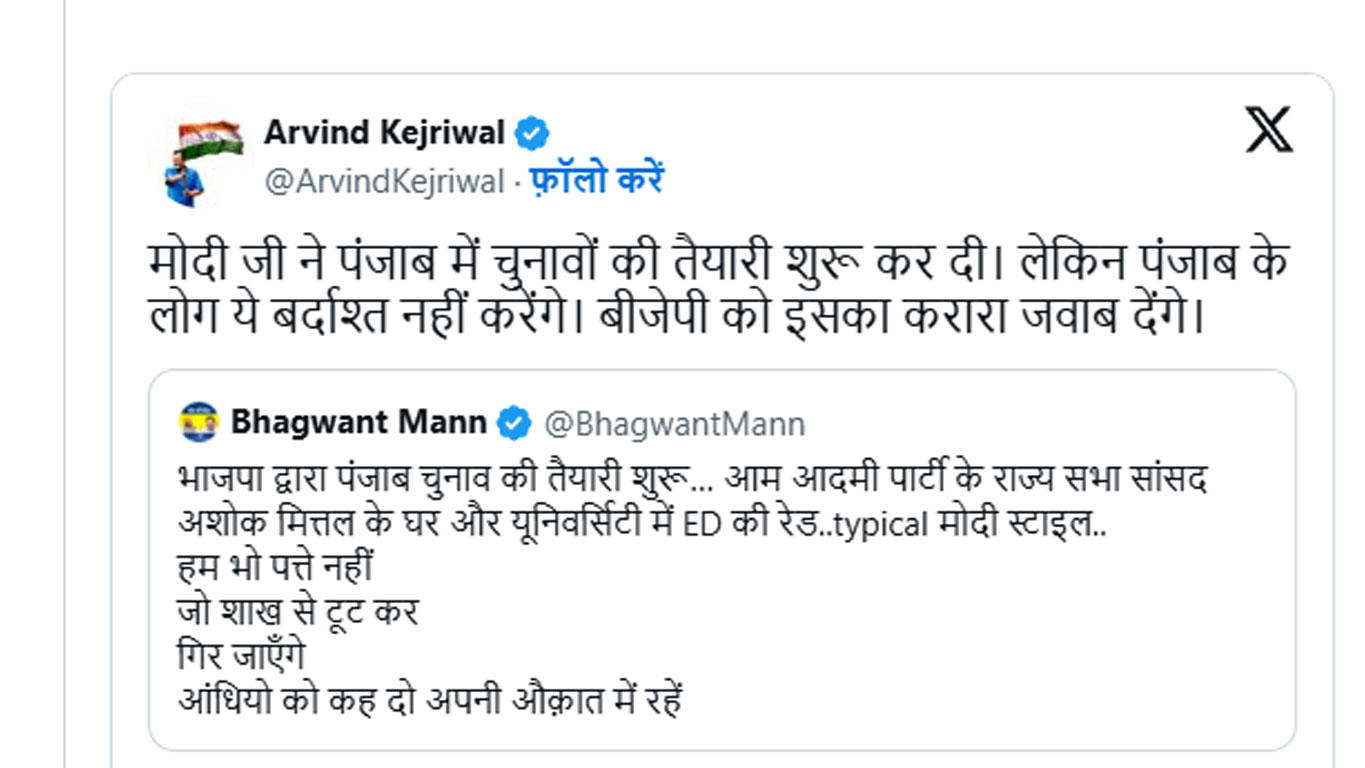The width and height of the screenshot is (1365, 768).
Task: Visit the @BhagwantMann handle link
Action: tap(674, 423)
